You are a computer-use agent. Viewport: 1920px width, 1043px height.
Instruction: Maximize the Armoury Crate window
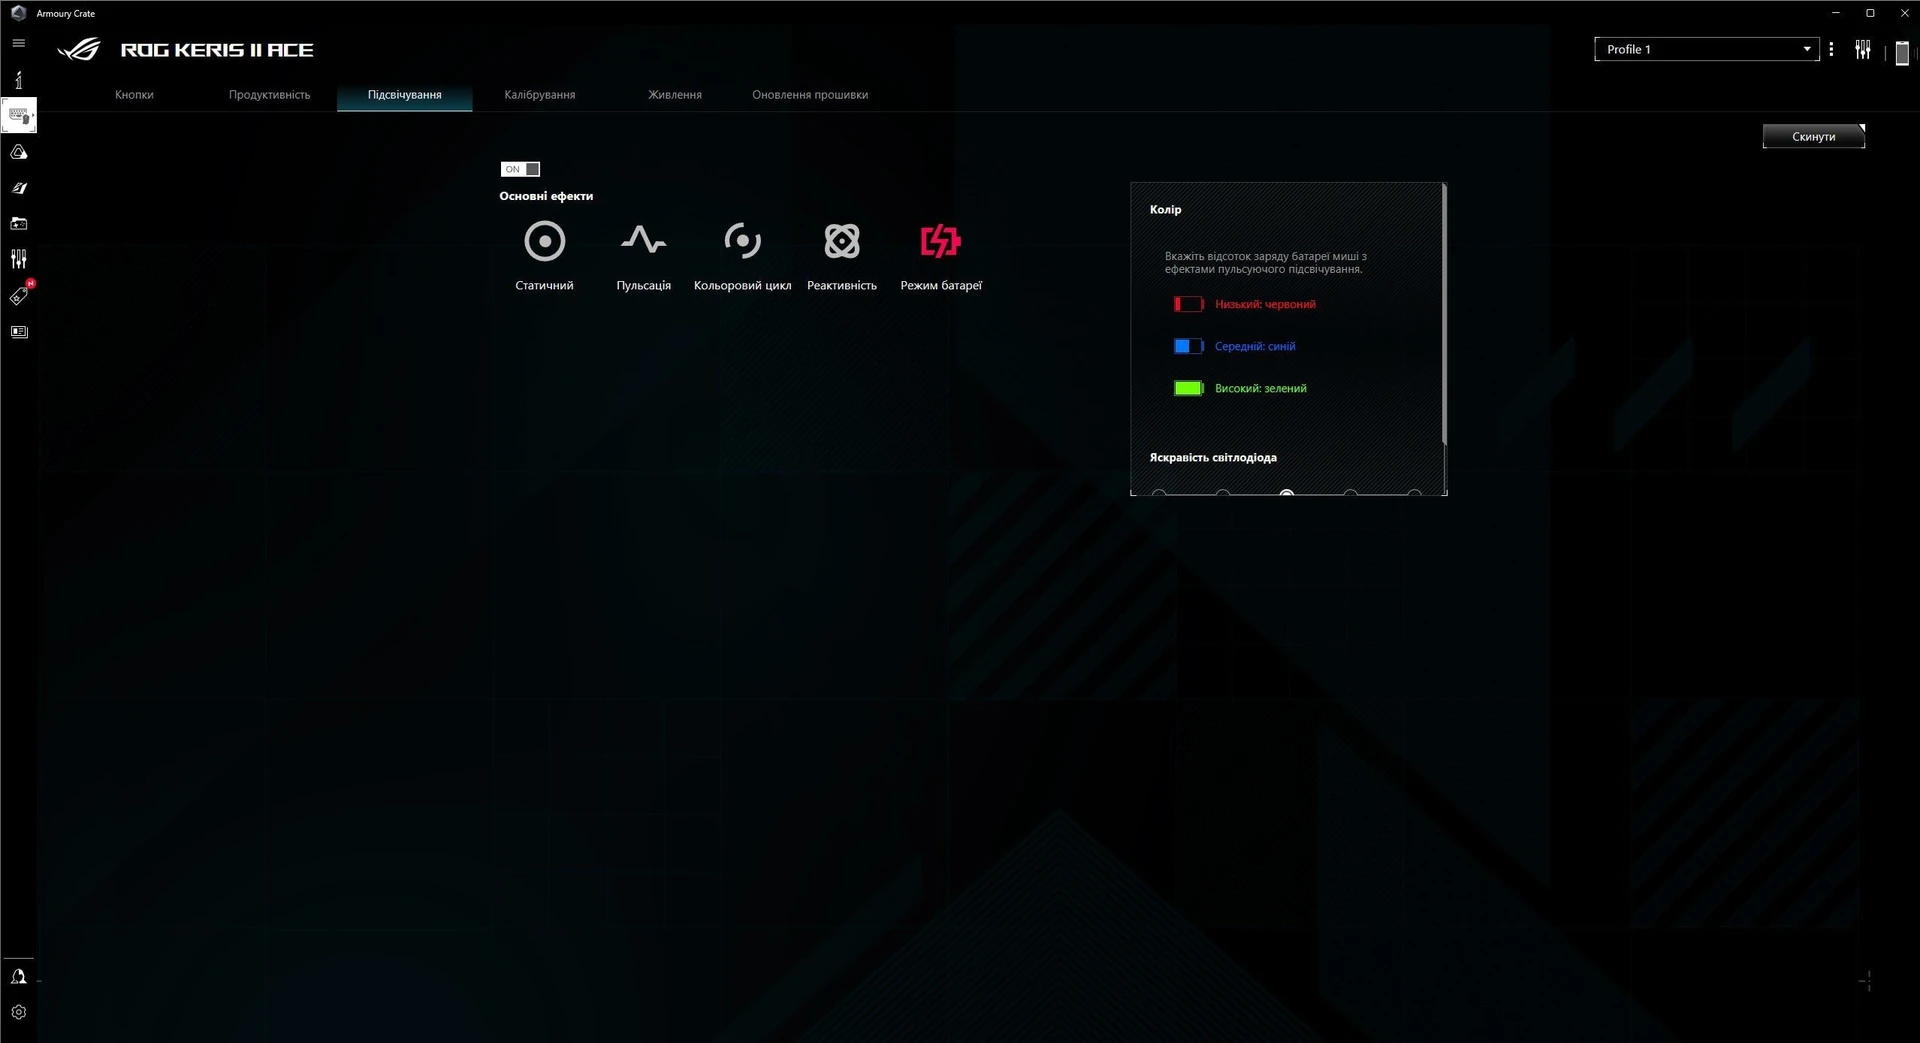click(x=1869, y=13)
